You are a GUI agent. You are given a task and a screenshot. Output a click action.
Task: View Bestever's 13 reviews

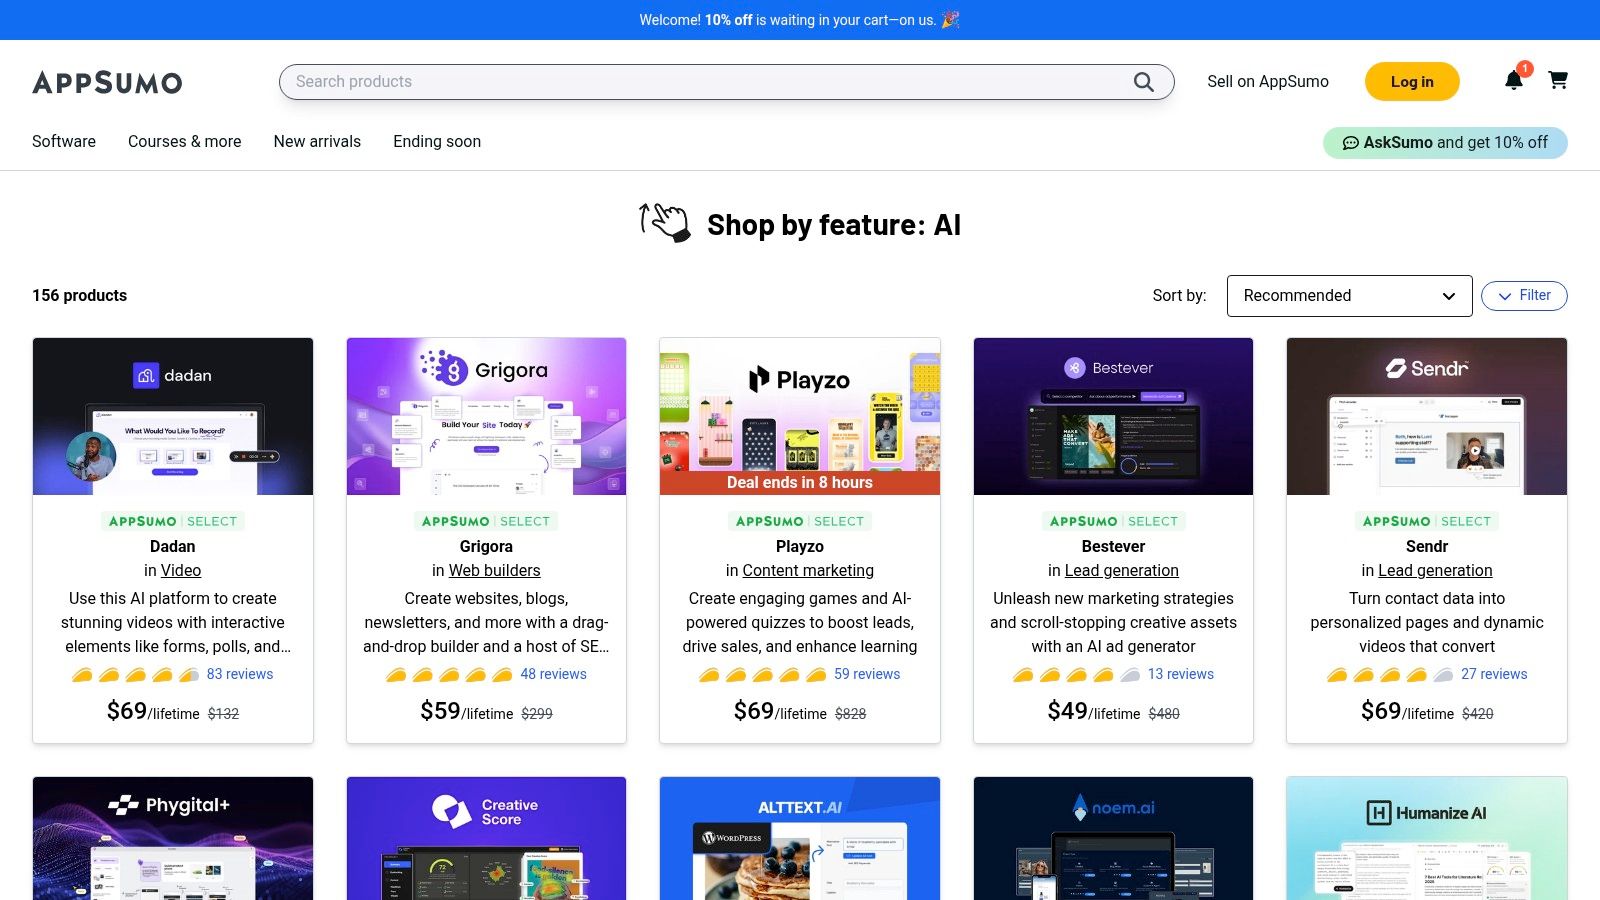(x=1181, y=675)
